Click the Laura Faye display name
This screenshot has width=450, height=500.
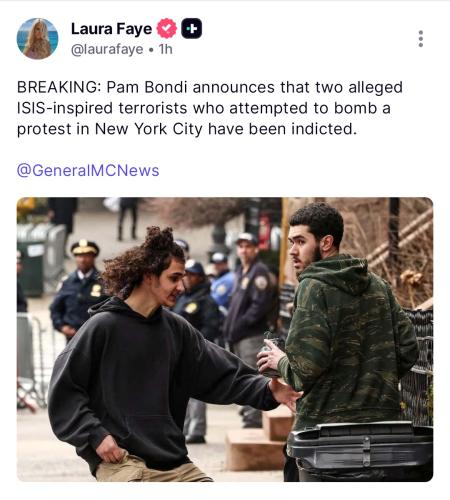click(111, 29)
